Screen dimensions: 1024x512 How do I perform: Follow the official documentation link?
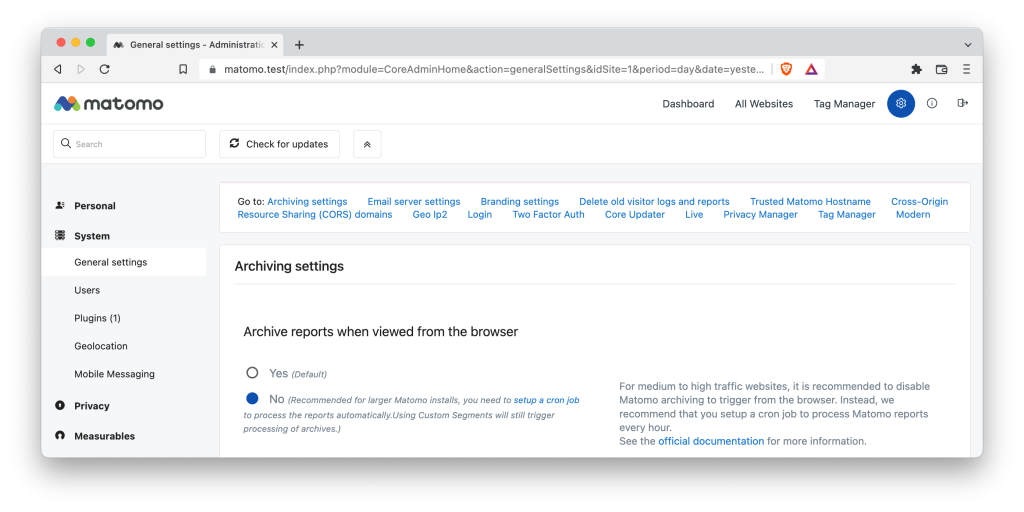pos(710,441)
